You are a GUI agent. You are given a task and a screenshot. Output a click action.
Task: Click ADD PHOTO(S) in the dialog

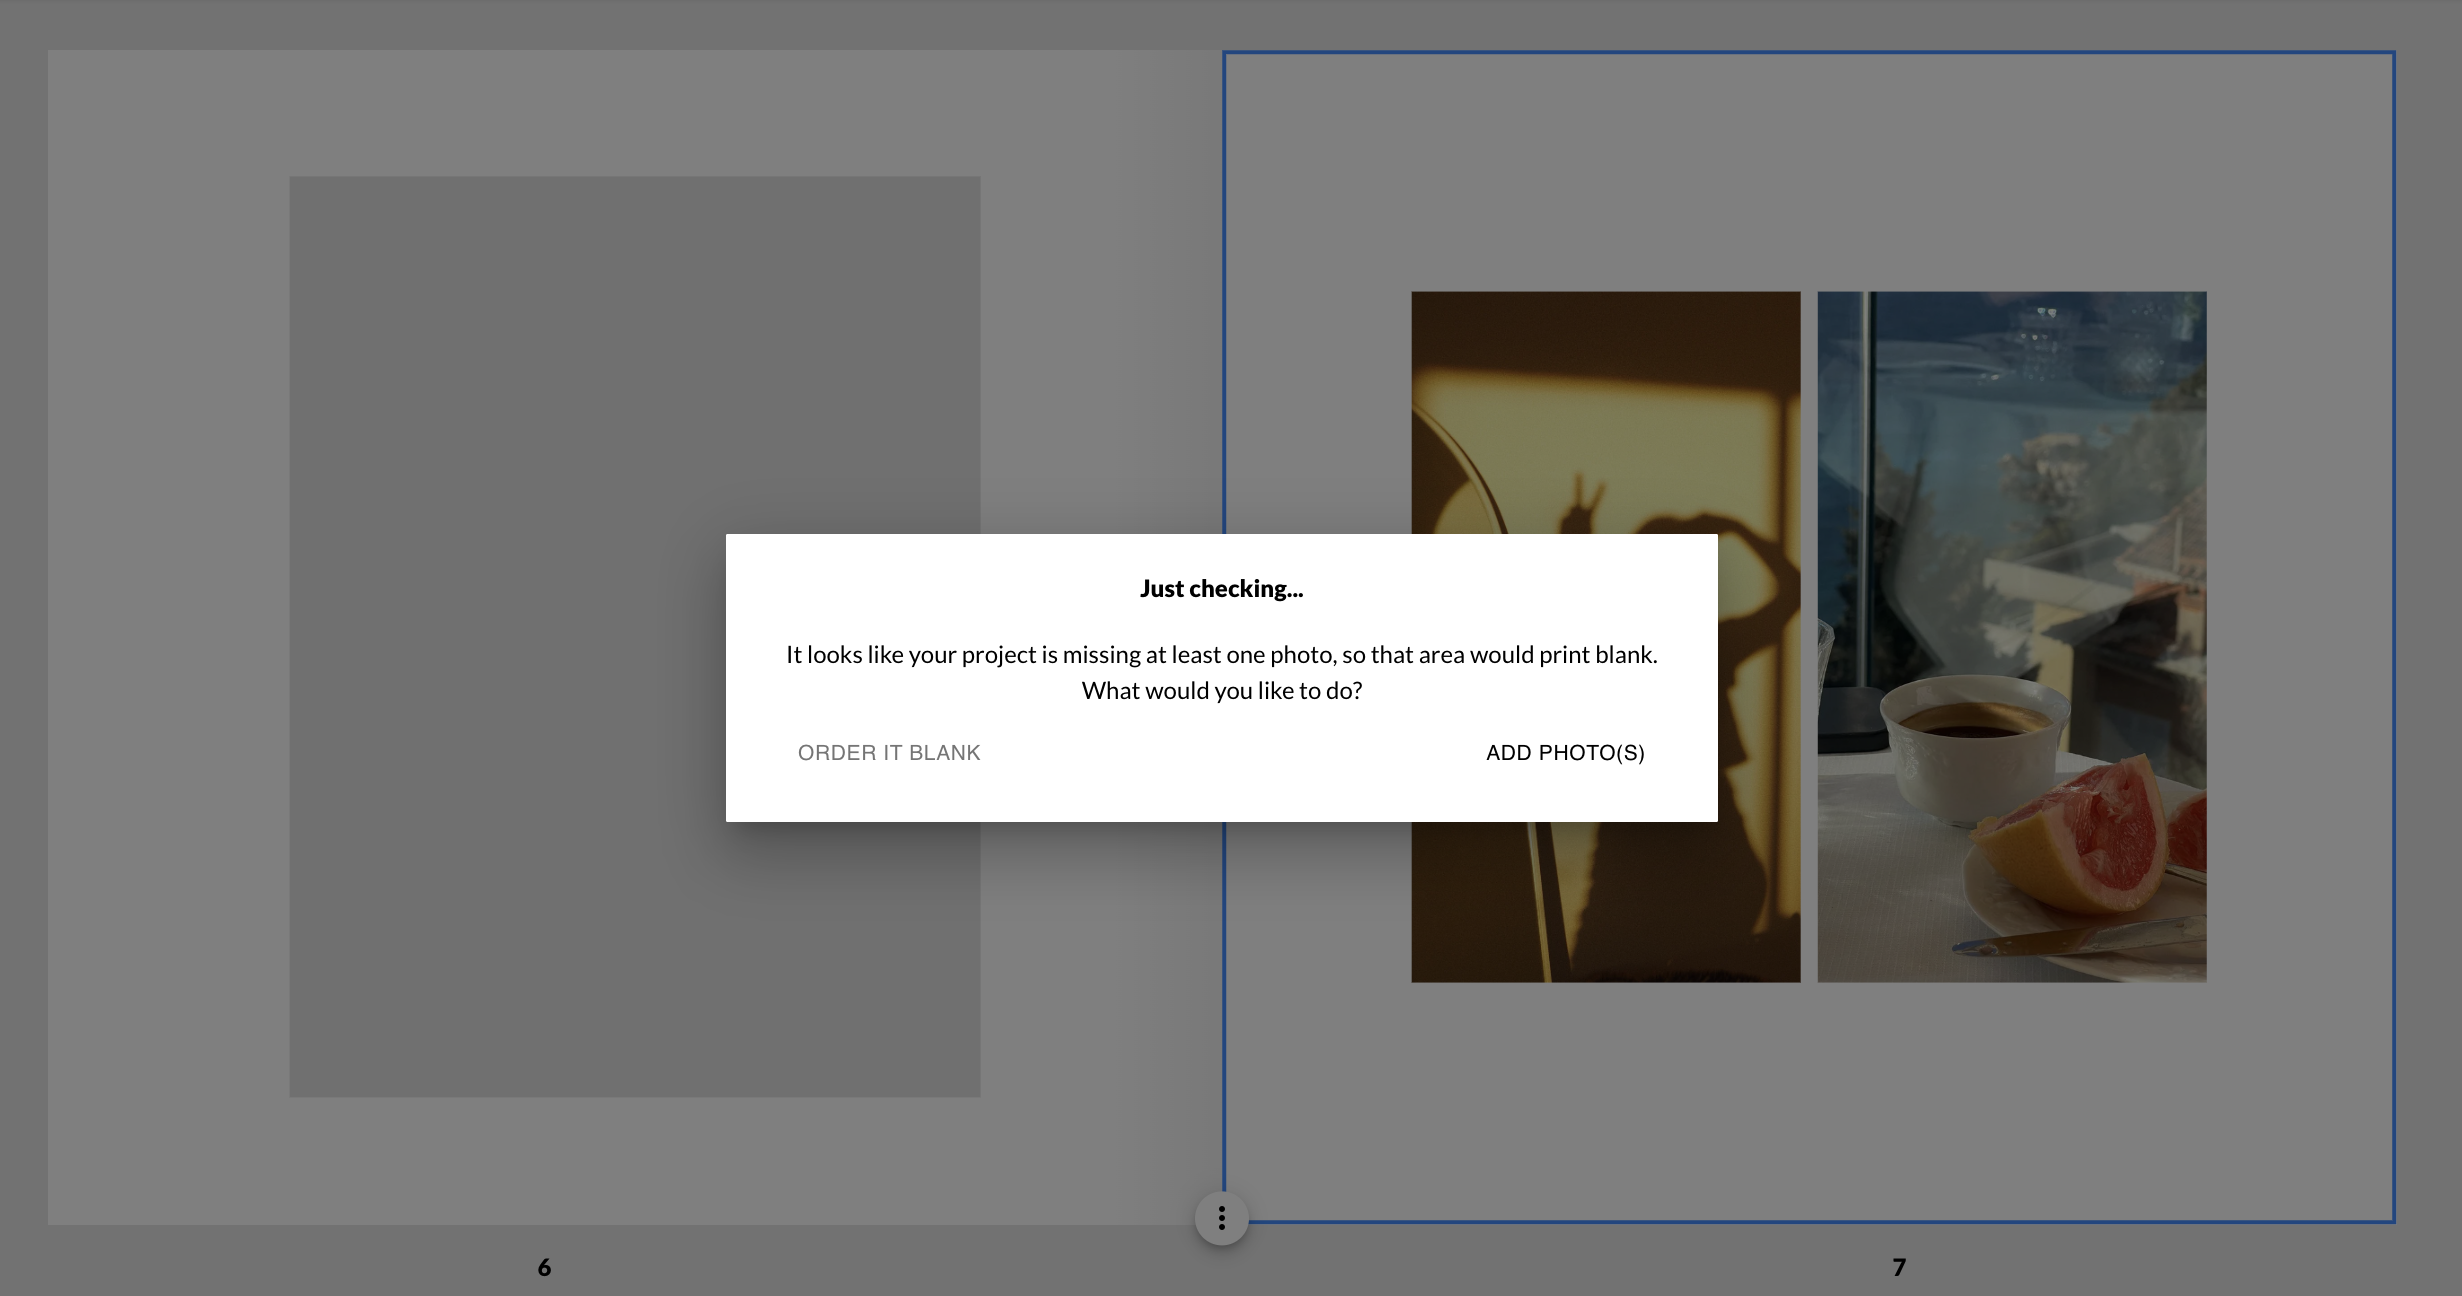1564,752
